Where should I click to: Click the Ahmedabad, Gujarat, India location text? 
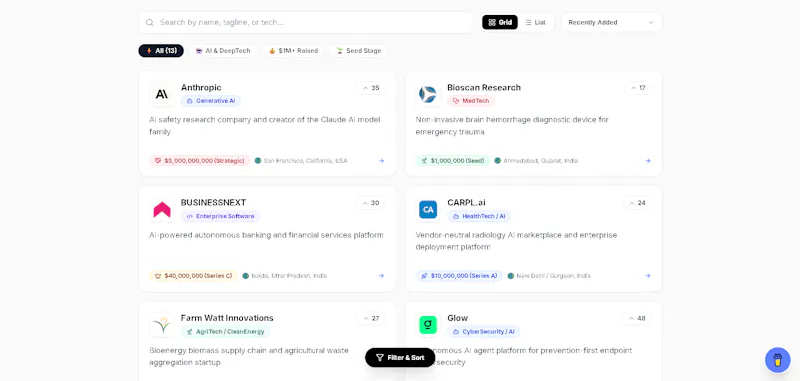coord(541,161)
